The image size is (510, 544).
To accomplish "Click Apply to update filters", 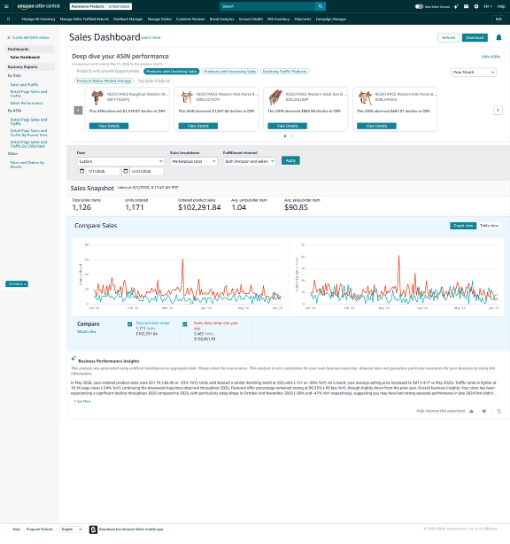I will [x=290, y=161].
